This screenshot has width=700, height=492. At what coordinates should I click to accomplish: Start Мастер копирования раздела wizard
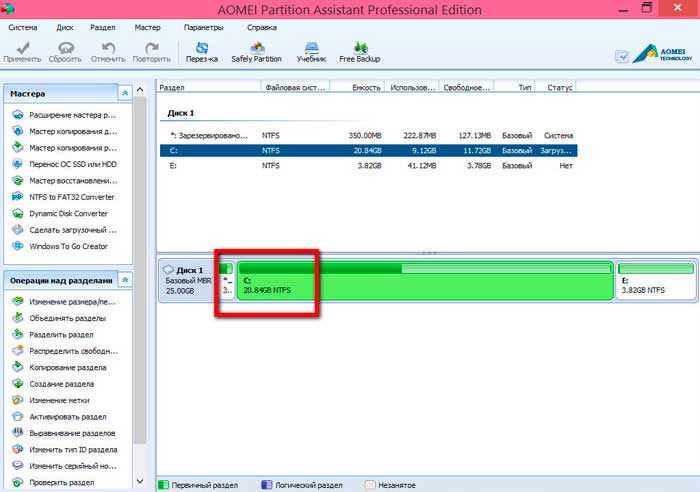point(65,148)
